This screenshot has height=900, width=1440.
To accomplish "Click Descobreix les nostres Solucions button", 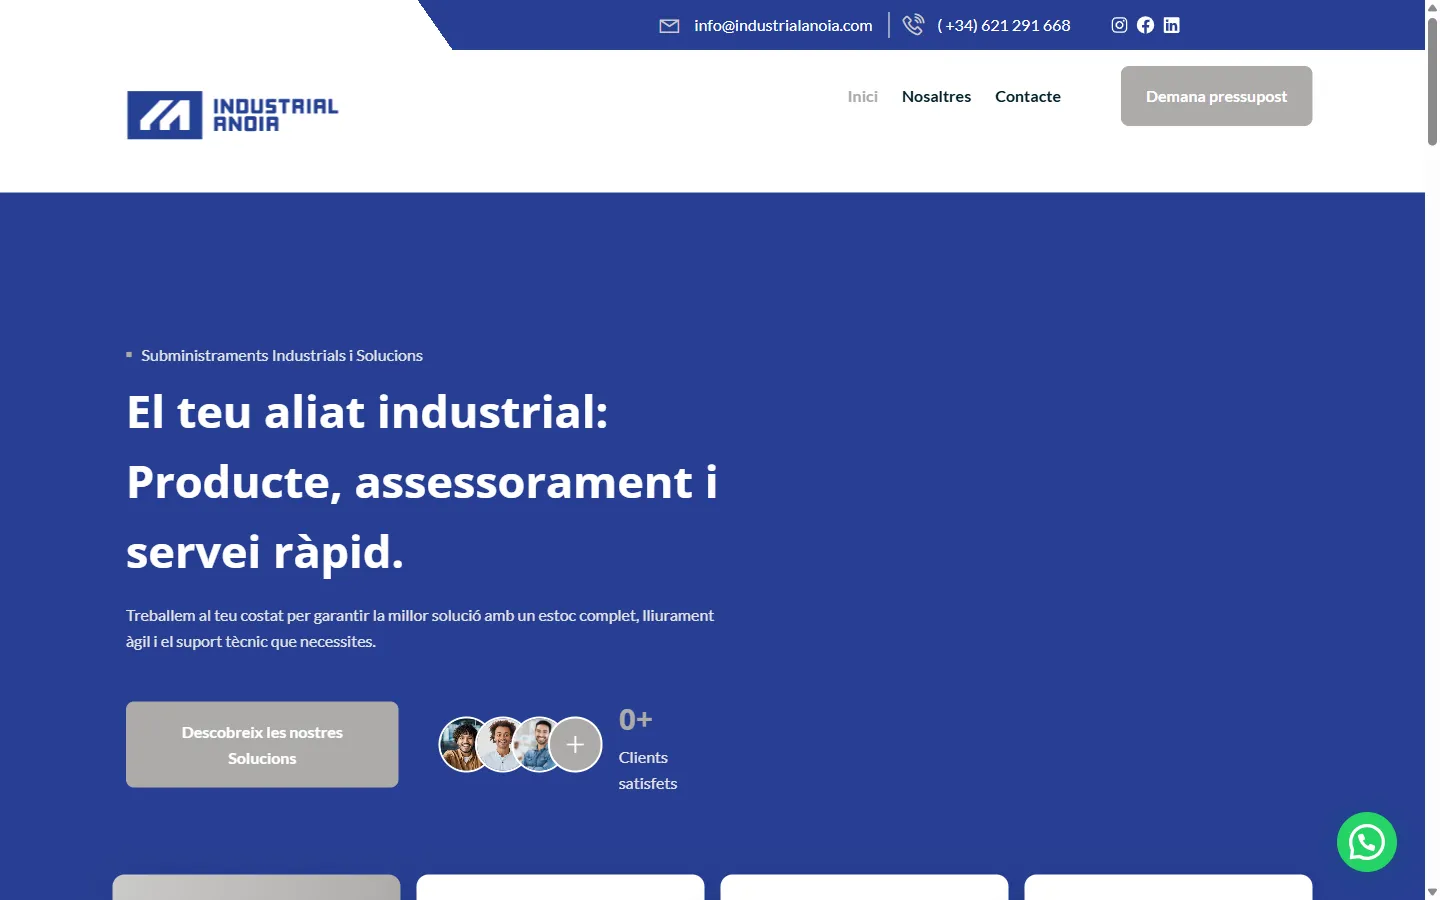I will click(x=262, y=745).
